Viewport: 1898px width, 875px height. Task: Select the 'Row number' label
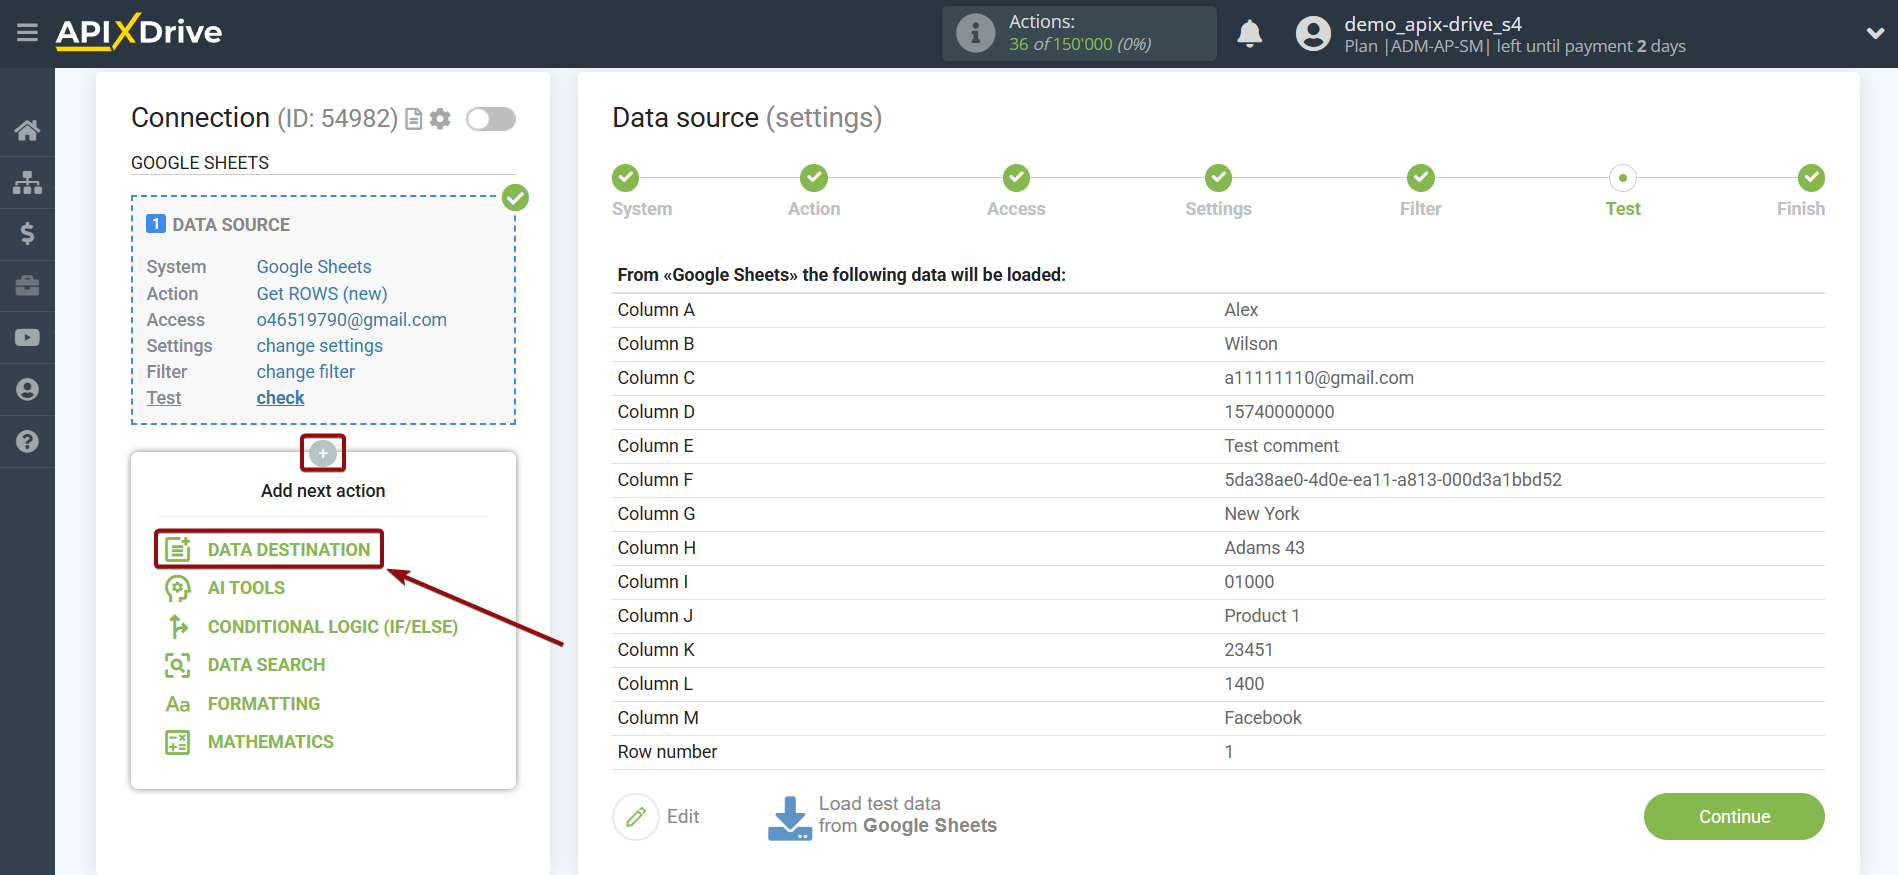(x=667, y=752)
